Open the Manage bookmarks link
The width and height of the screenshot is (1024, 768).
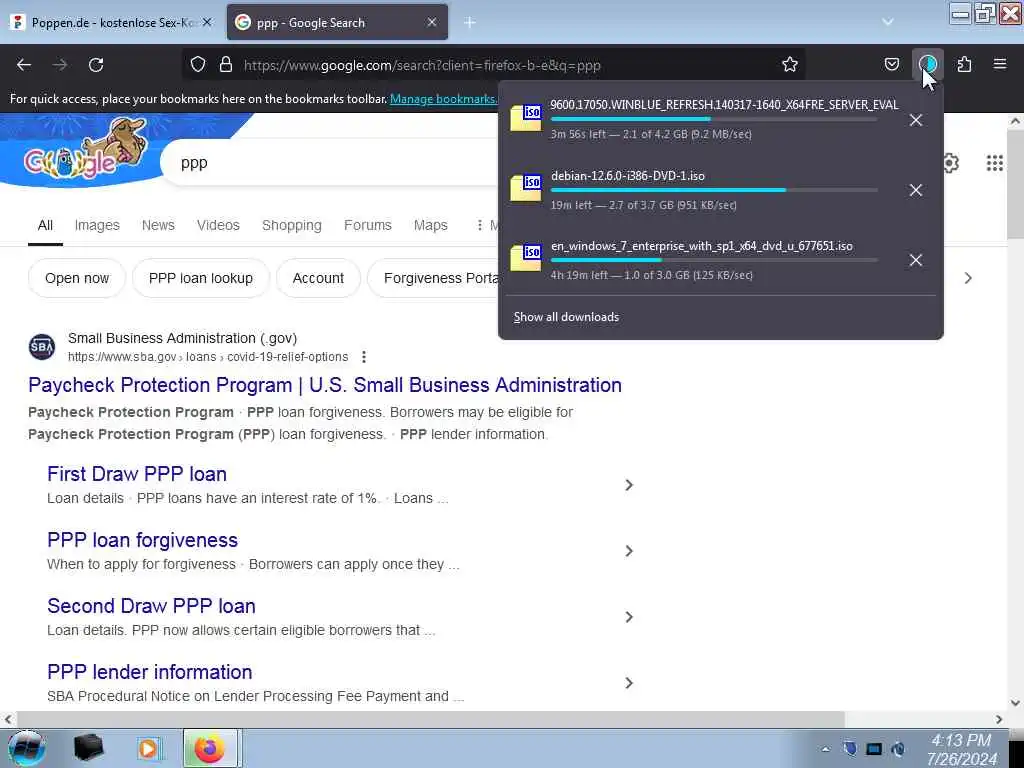coord(443,99)
